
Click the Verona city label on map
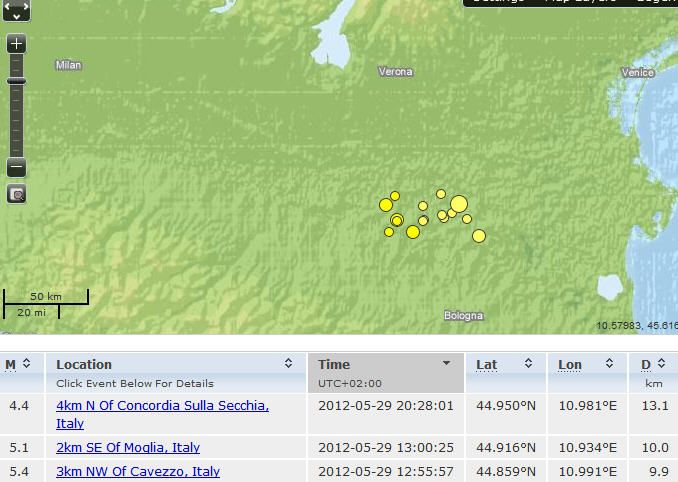[x=395, y=71]
